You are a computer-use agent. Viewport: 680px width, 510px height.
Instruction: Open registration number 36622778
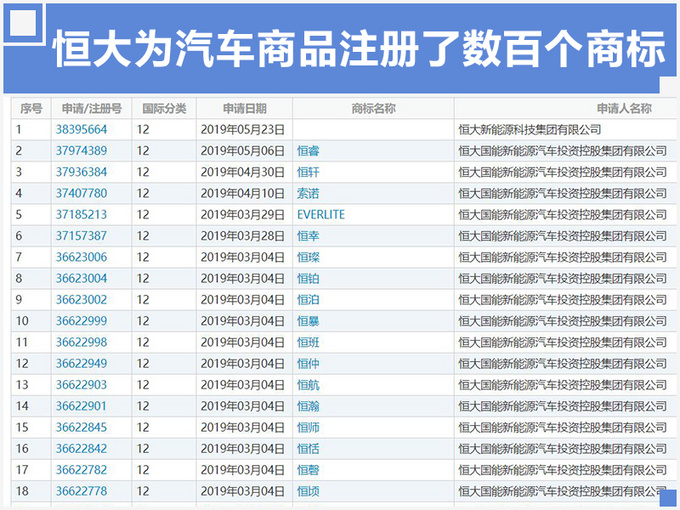[x=81, y=490]
